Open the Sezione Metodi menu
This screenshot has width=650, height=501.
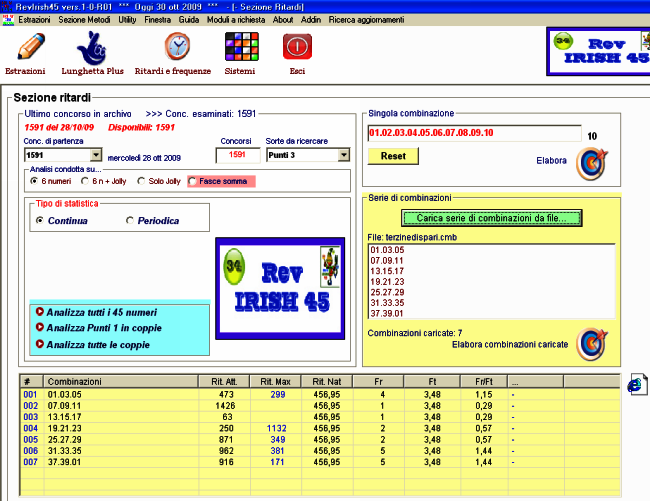tap(84, 19)
